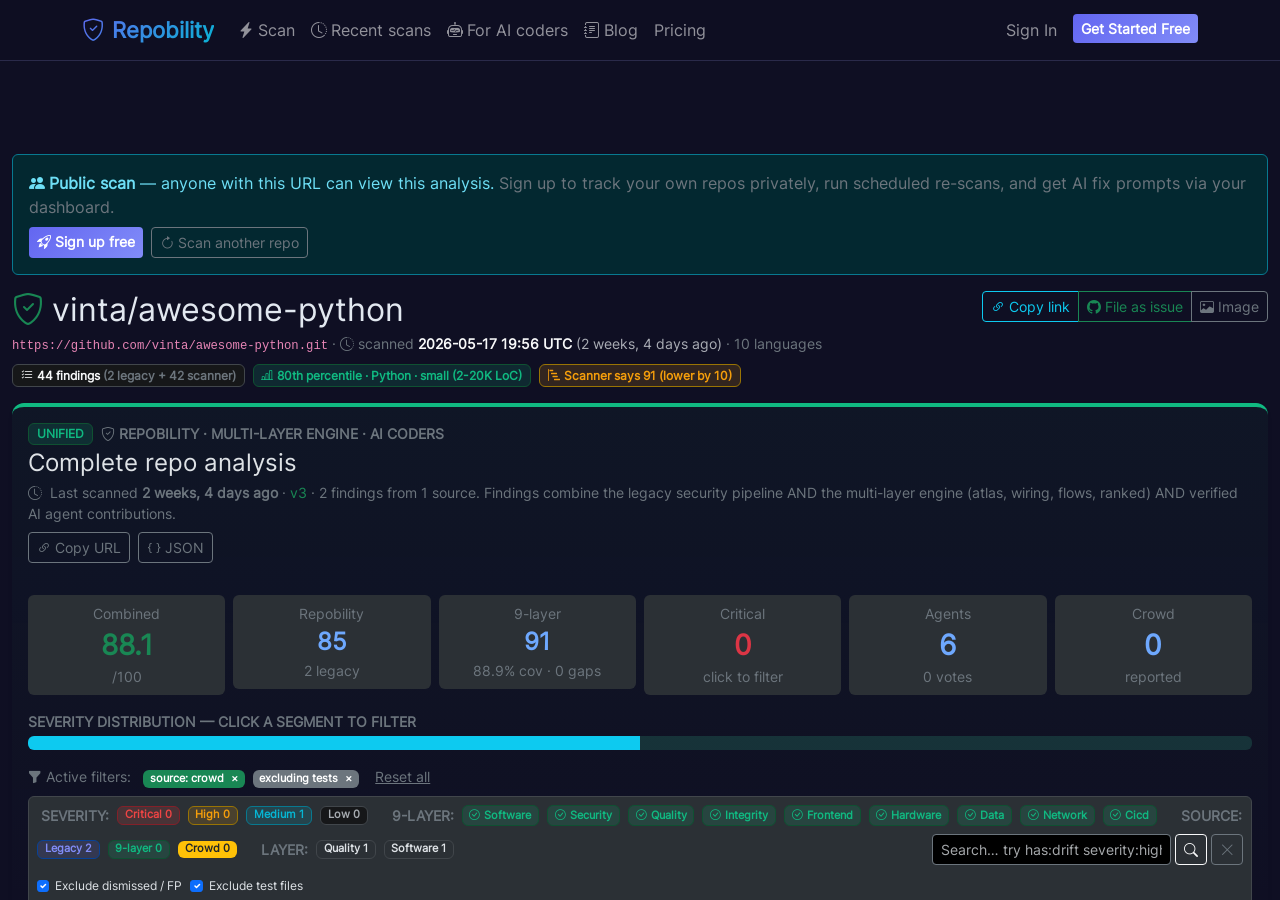Click Sign up free button

coord(86,242)
